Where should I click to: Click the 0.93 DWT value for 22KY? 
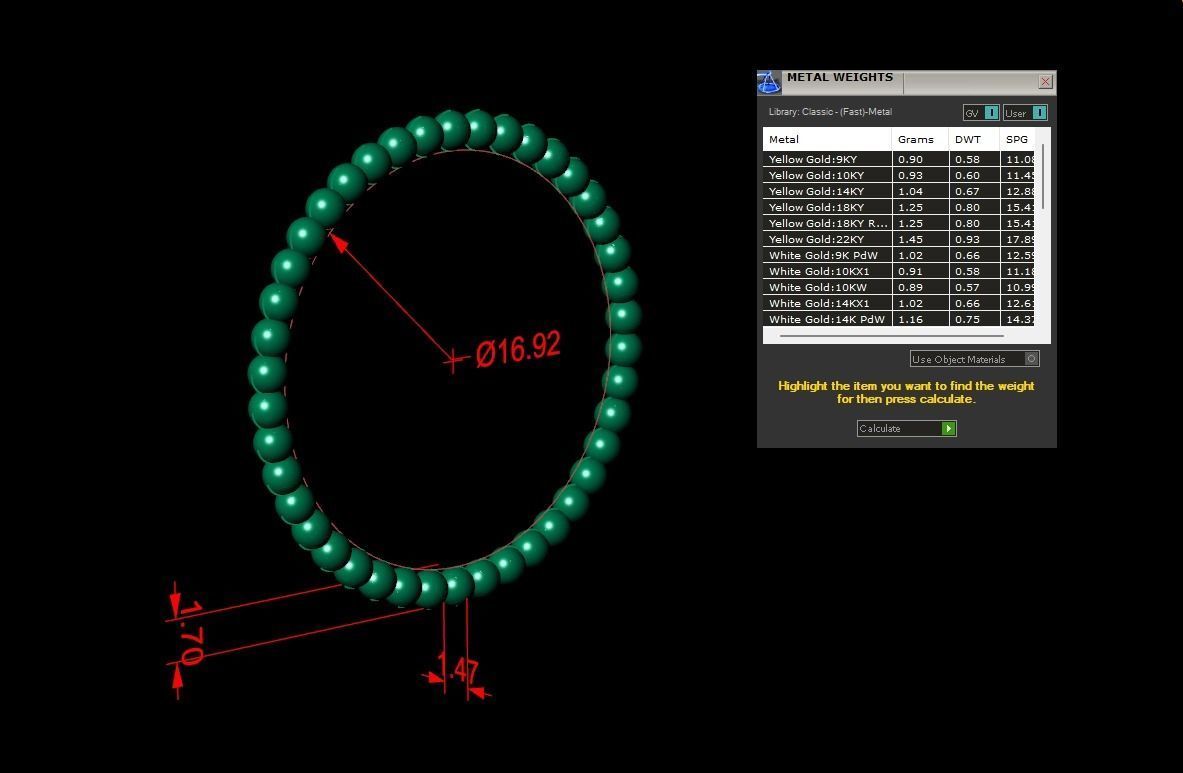[x=967, y=239]
